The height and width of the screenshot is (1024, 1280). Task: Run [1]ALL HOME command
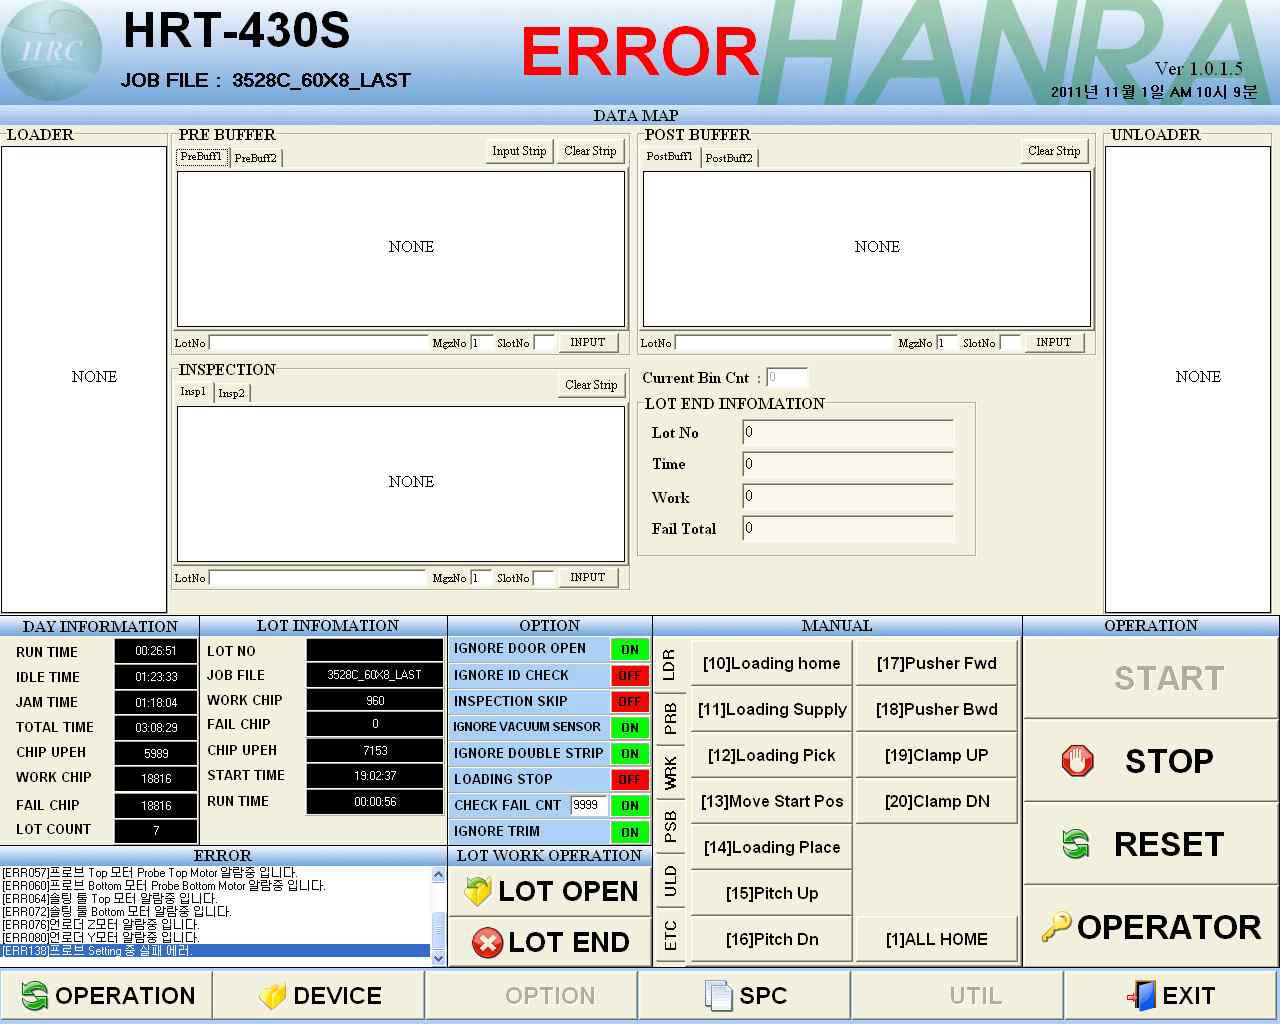point(937,939)
